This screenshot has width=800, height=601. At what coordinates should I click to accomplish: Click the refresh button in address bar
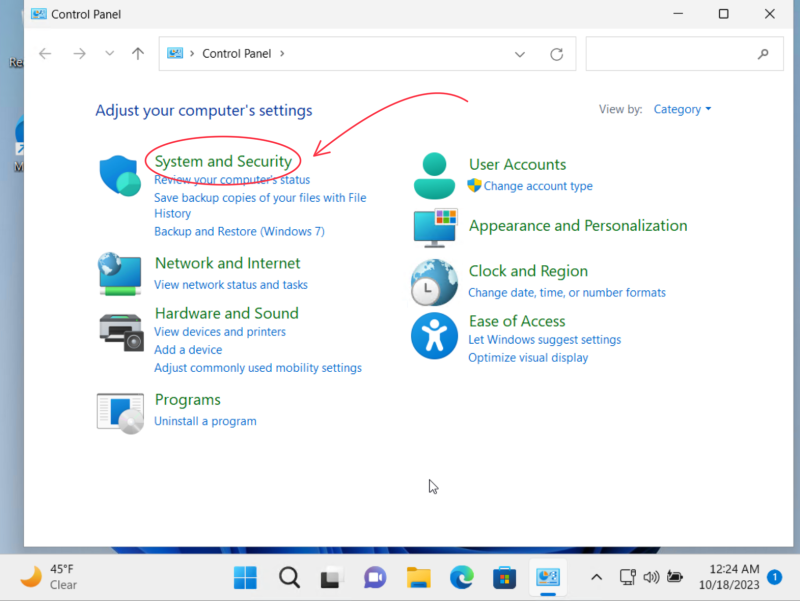tap(557, 53)
